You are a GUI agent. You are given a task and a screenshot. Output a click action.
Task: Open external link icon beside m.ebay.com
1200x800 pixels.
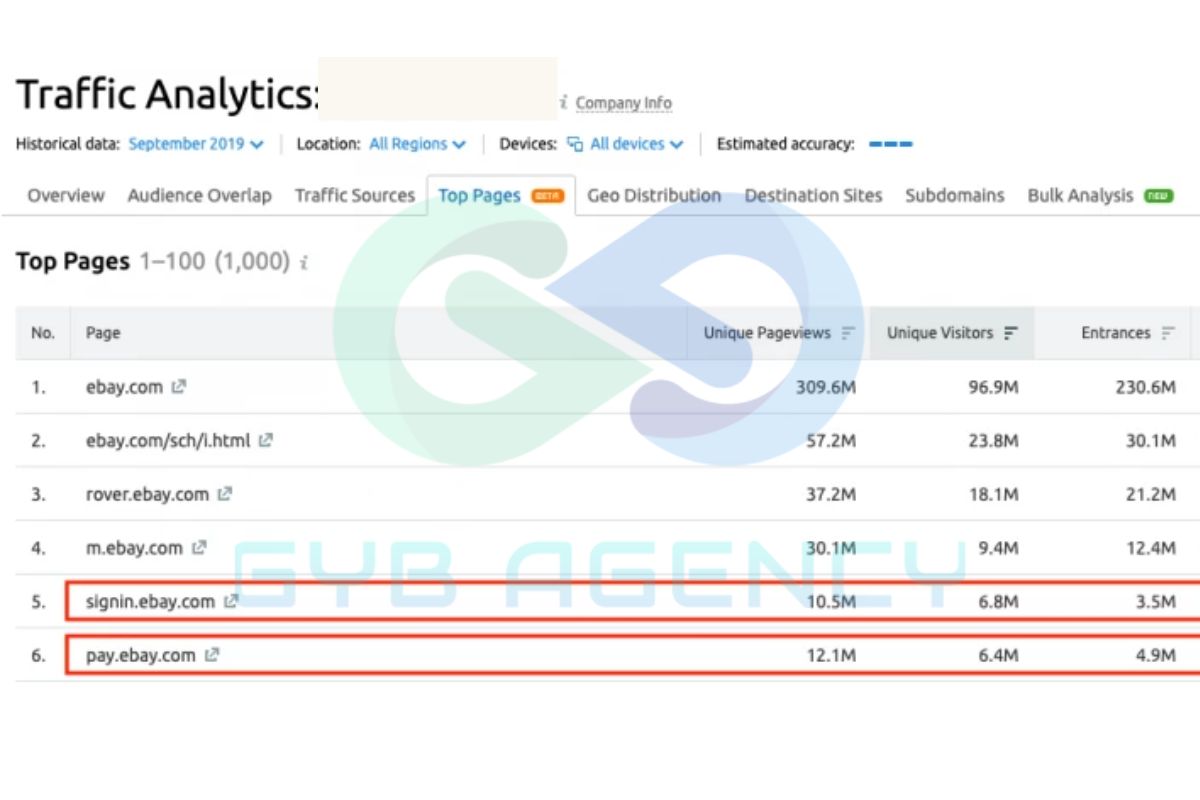pyautogui.click(x=199, y=547)
